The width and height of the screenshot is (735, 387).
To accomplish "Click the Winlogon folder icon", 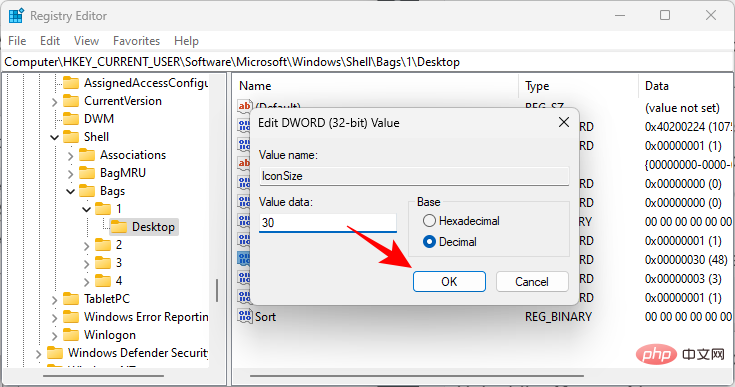I will tap(71, 335).
